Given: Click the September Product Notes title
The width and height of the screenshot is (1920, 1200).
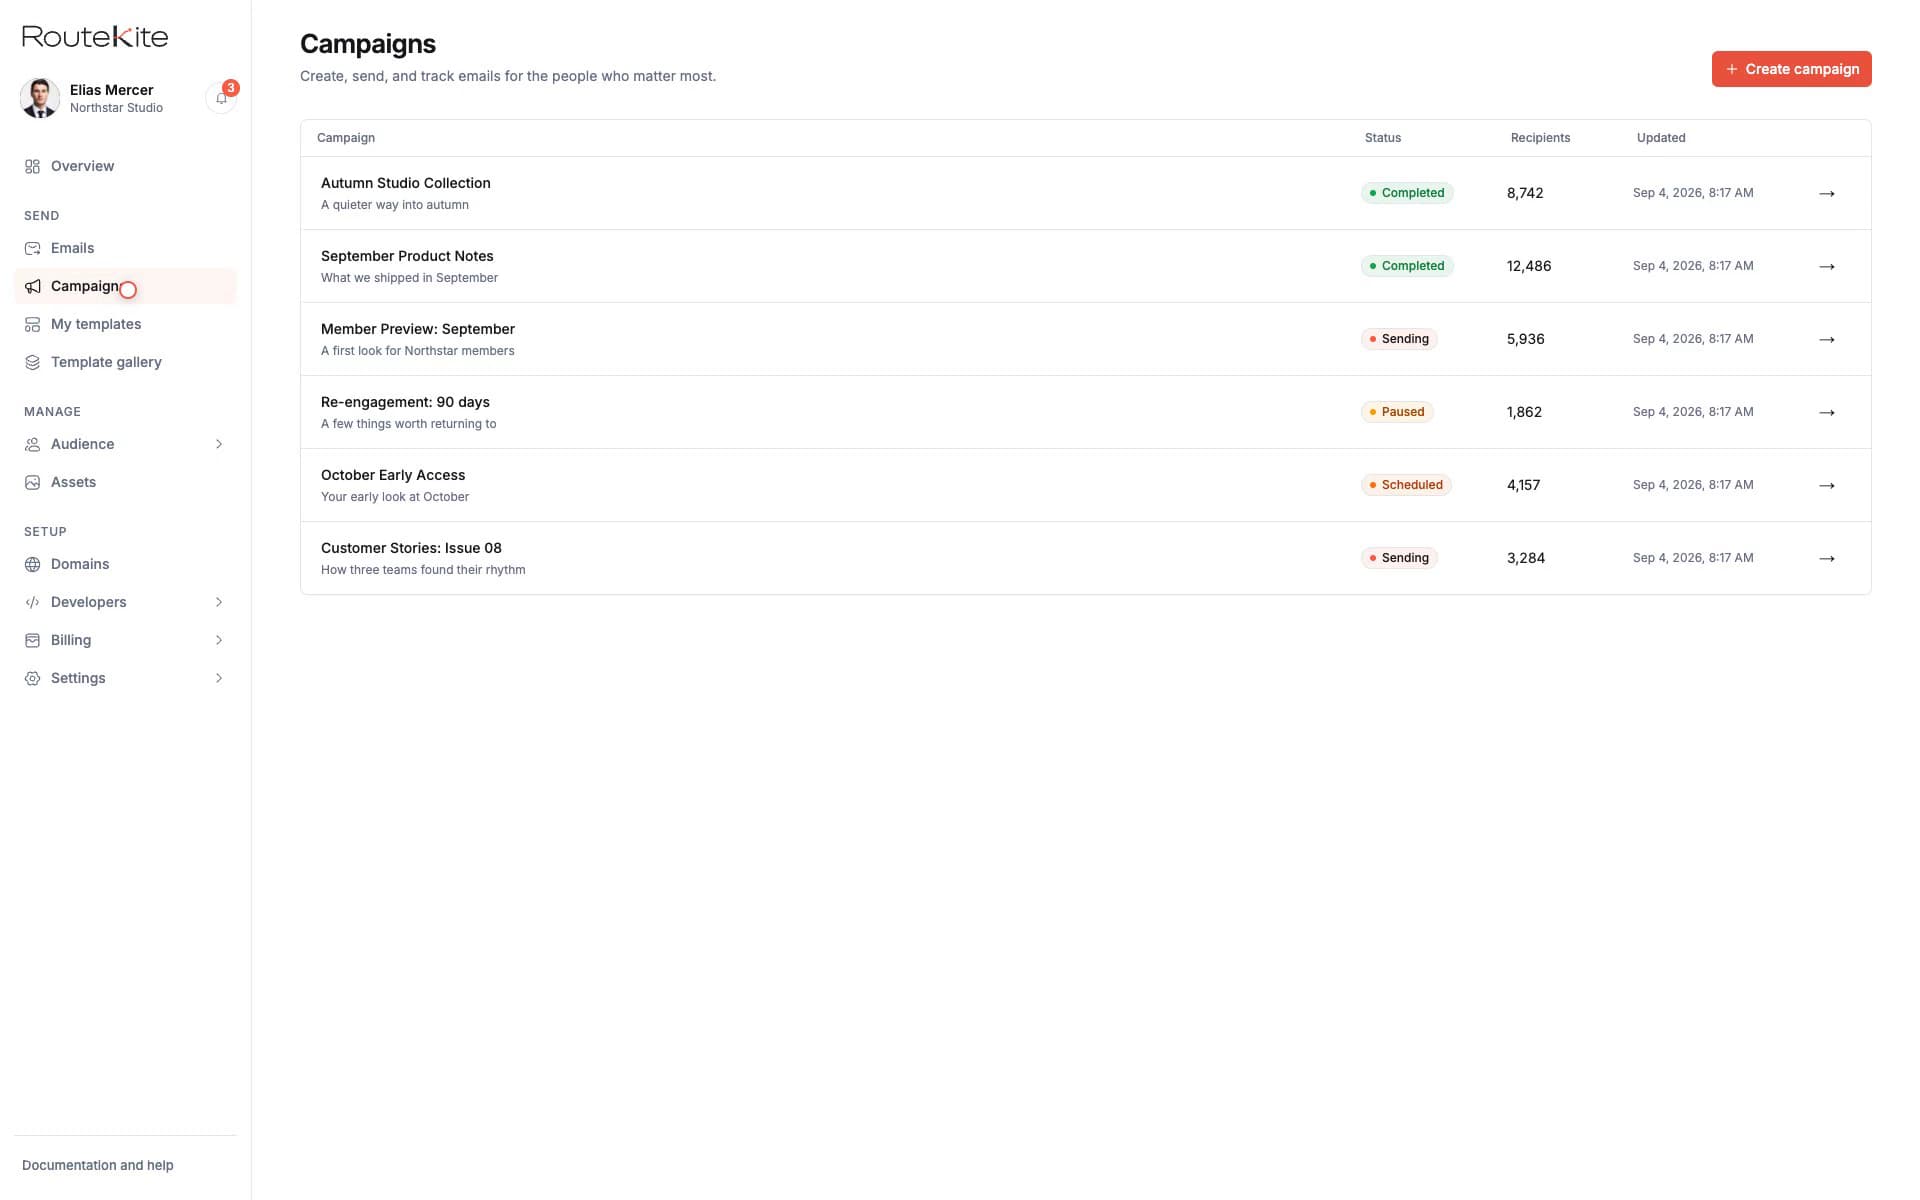Looking at the screenshot, I should pyautogui.click(x=407, y=256).
